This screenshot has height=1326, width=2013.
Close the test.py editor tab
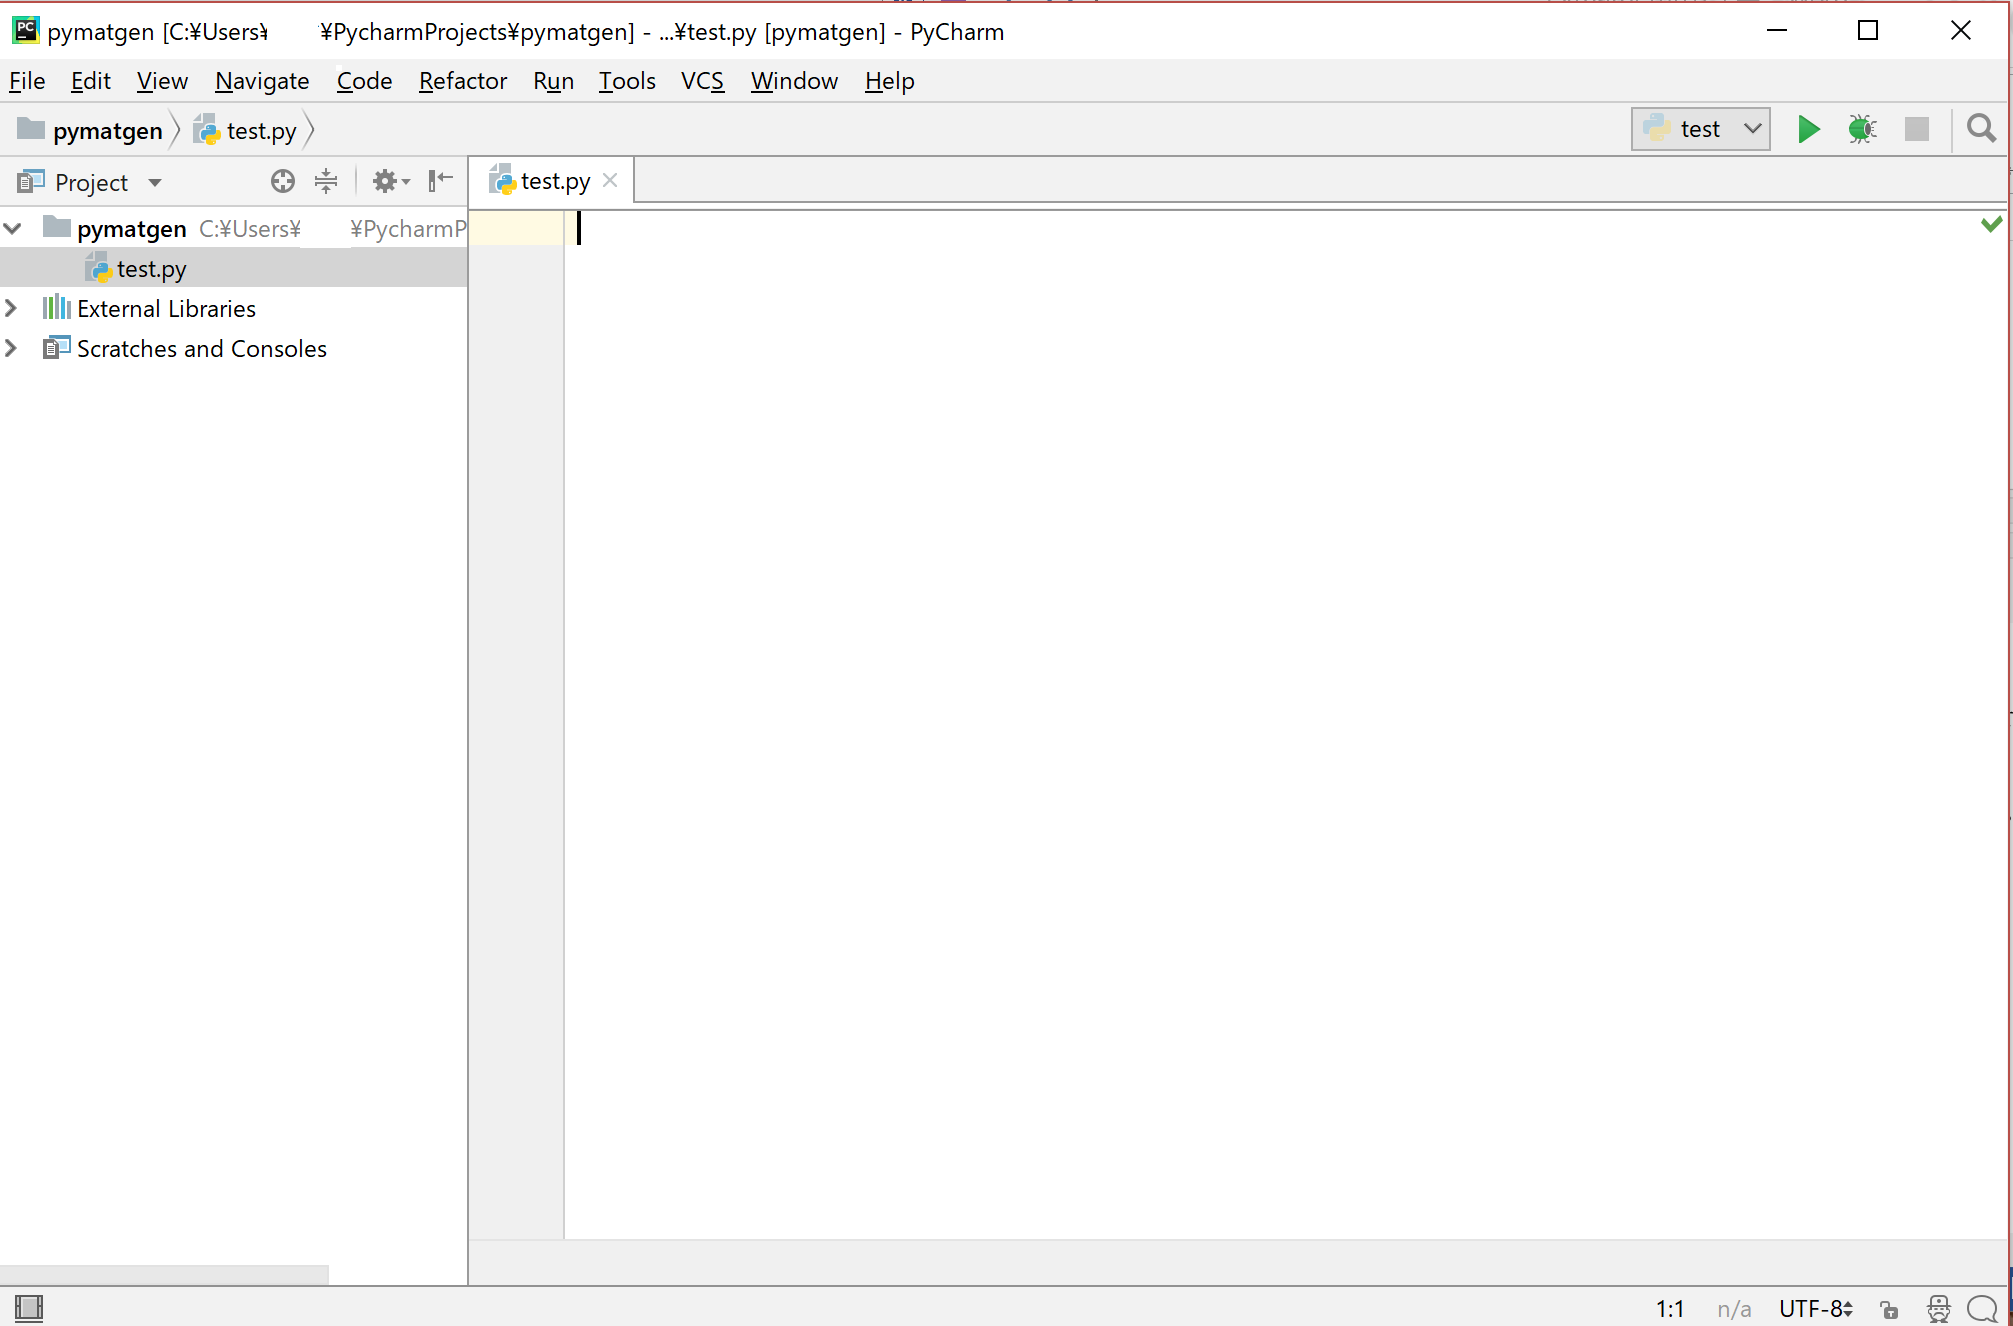pos(610,180)
